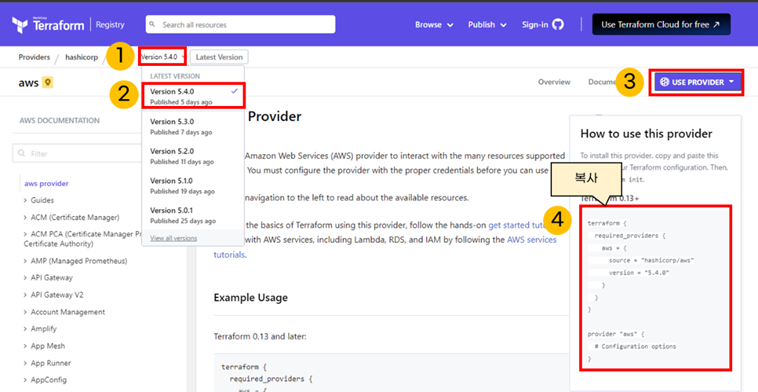Click the GitHub icon beside Sign-in
Screen dimensions: 758x392
coord(558,25)
